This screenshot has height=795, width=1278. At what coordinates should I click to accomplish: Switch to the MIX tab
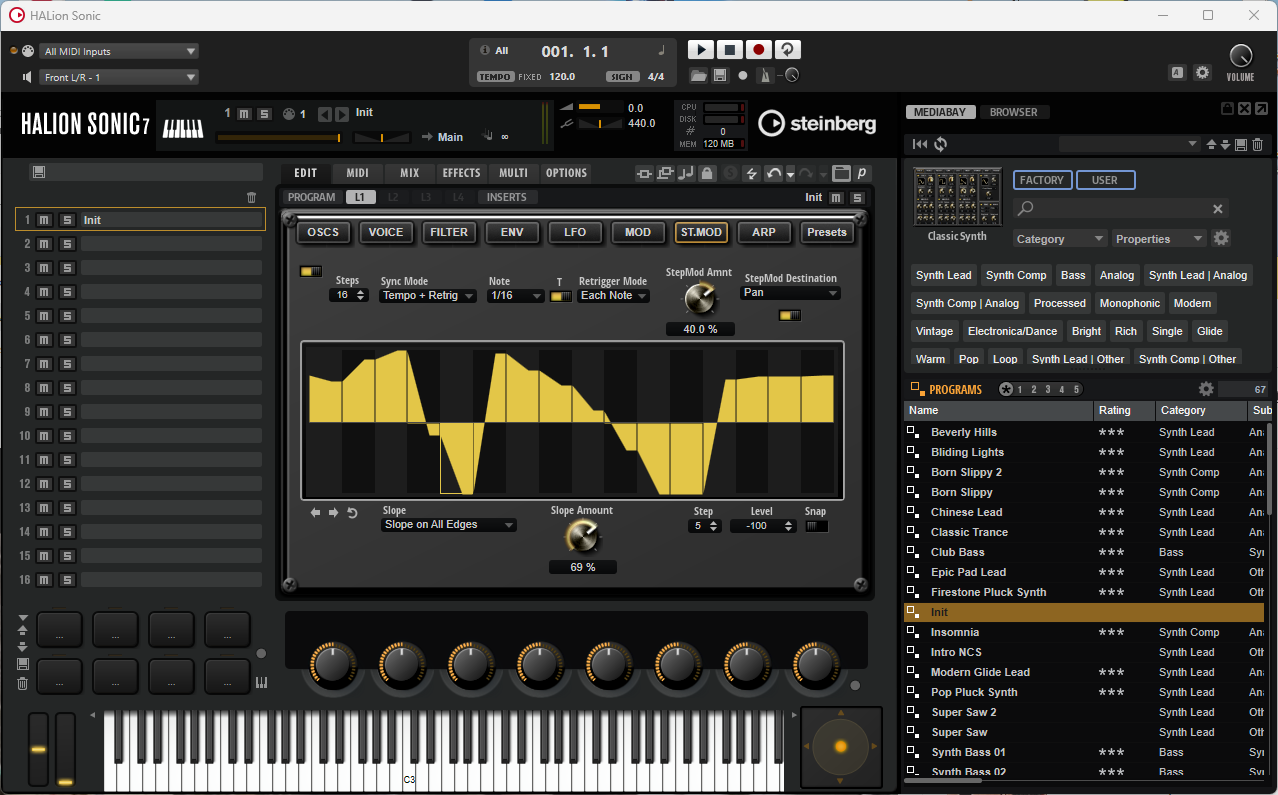click(410, 173)
